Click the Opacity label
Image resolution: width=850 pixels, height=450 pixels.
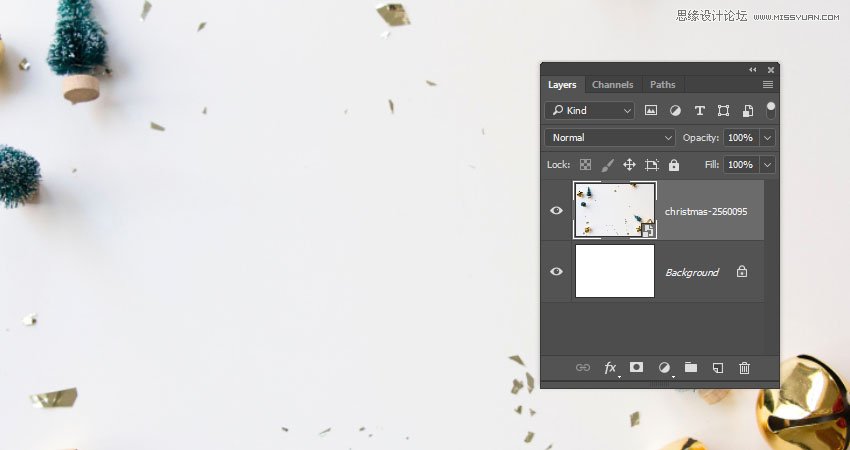click(x=700, y=138)
